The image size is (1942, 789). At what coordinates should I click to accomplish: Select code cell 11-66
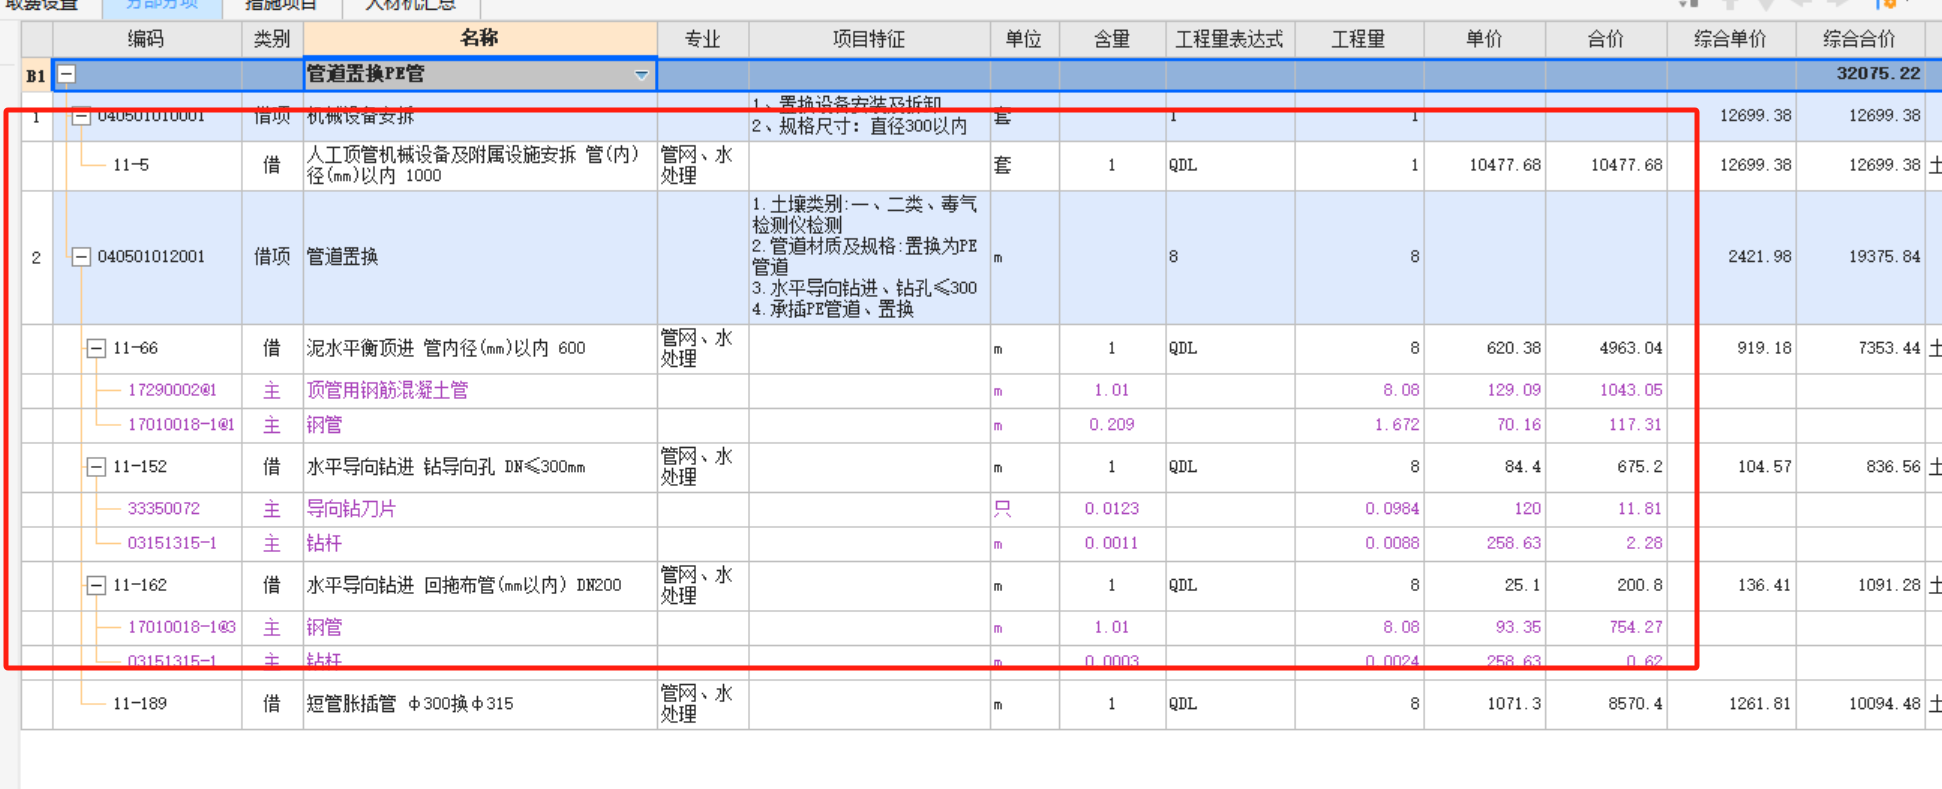[135, 348]
